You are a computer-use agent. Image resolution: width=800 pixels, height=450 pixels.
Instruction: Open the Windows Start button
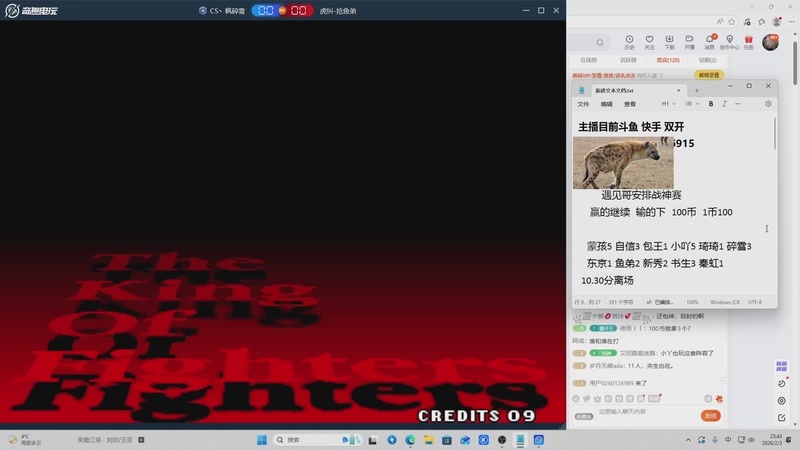(262, 440)
